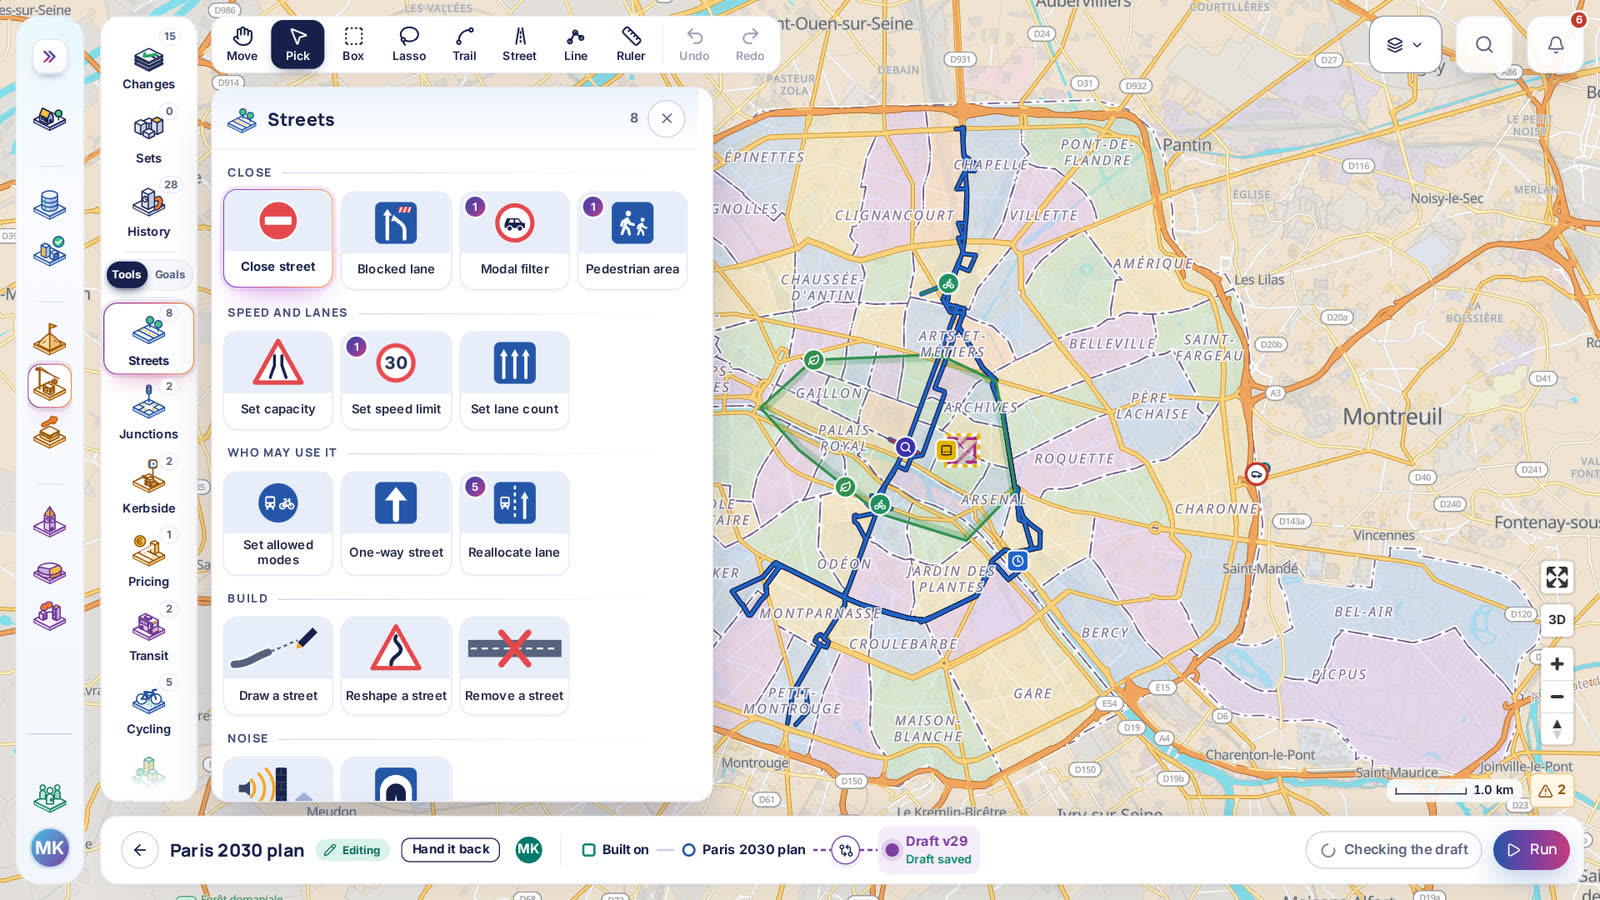The image size is (1600, 900).
Task: Open the Ruler measuring tool
Action: tap(631, 45)
